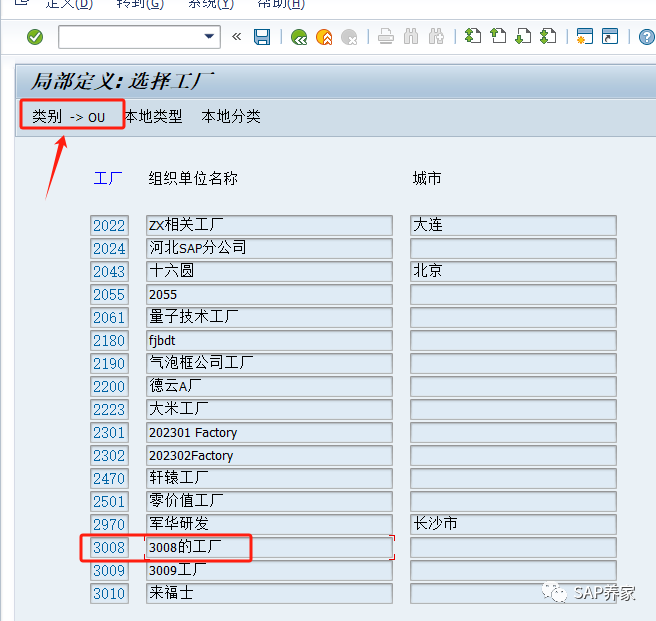Click the grey Cancel icon
The height and width of the screenshot is (621, 656).
pos(349,37)
